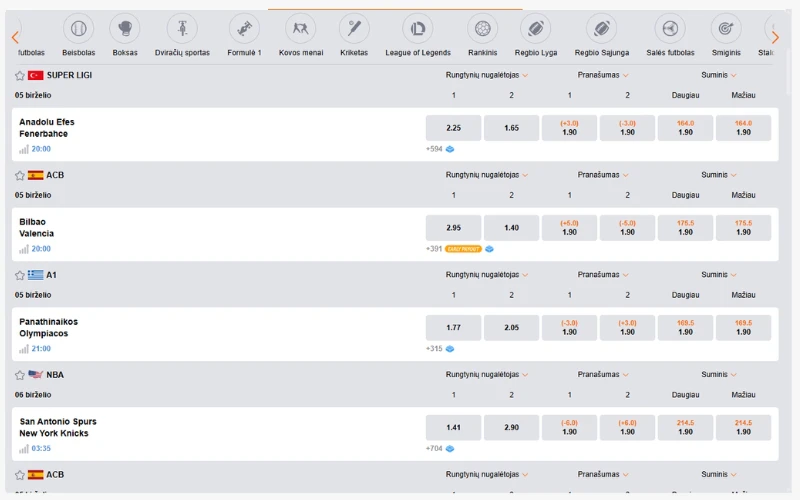Image resolution: width=800 pixels, height=500 pixels.
Task: Favorite the first ACB league star
Action: (20, 176)
